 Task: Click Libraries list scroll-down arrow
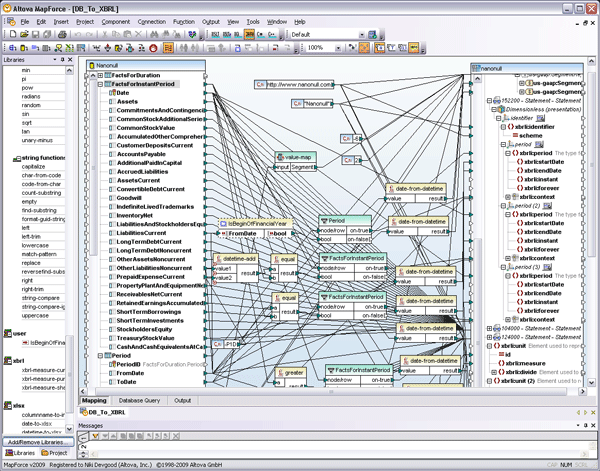[69, 429]
